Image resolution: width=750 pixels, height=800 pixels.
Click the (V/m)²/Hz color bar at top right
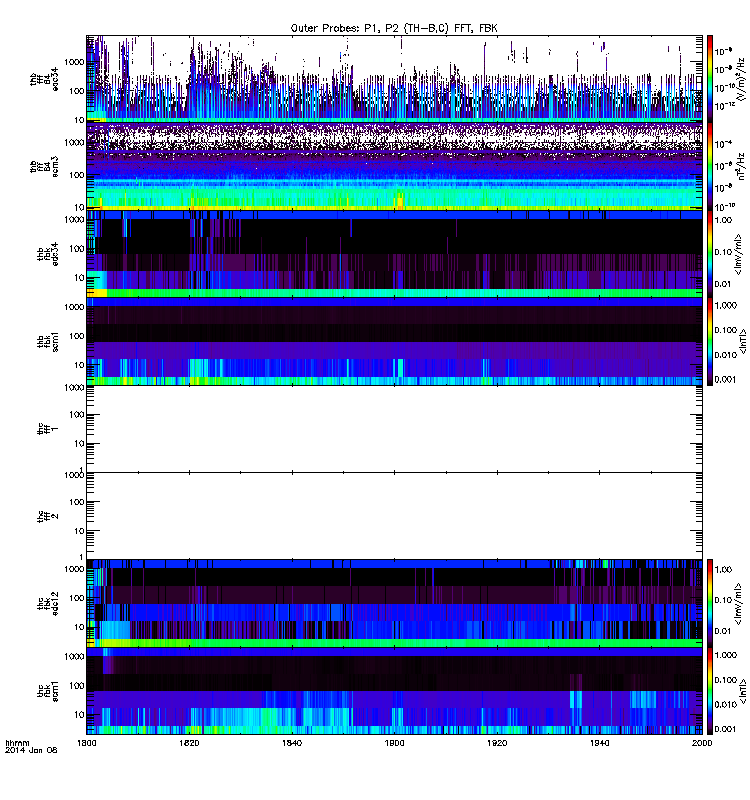coord(709,78)
